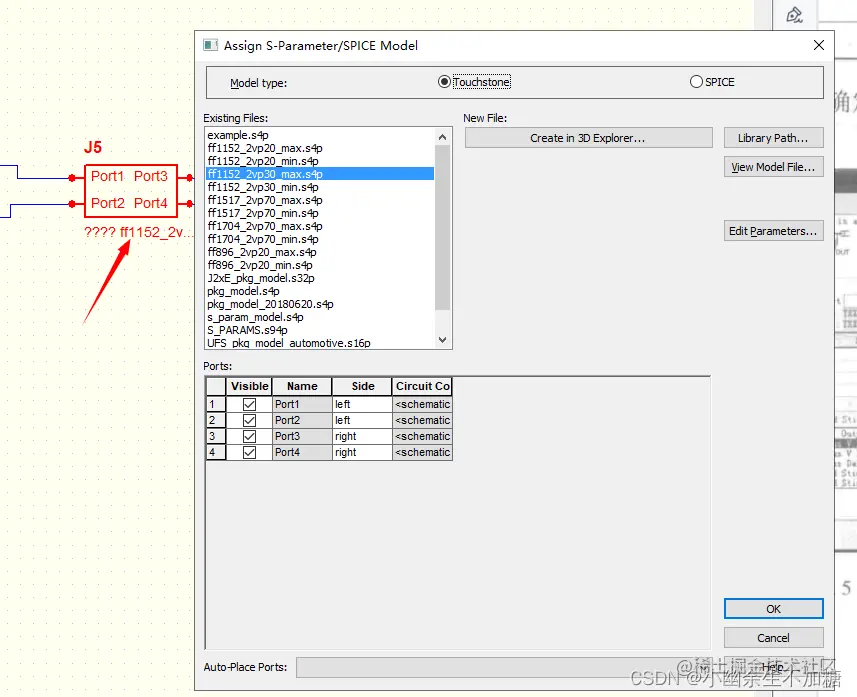Select example.s4p in the Existing Files list
Viewport: 857px width, 697px height.
[320, 135]
